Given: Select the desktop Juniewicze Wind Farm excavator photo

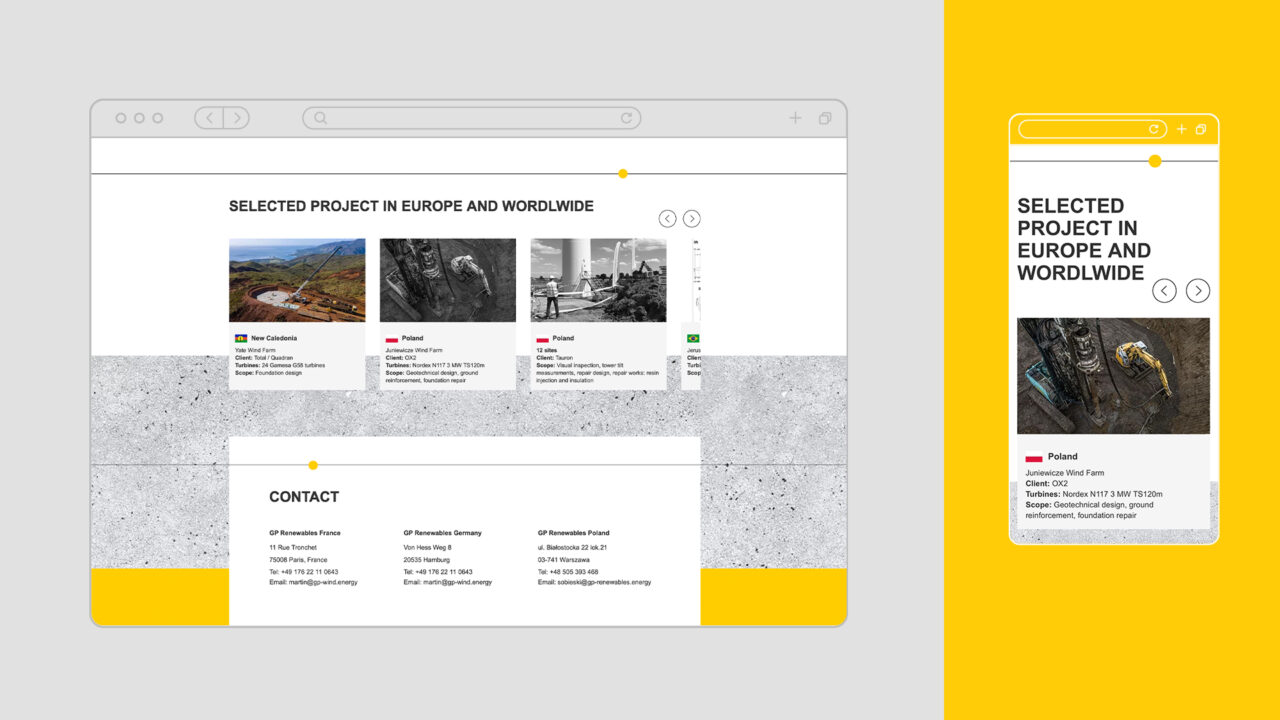Looking at the screenshot, I should 448,280.
